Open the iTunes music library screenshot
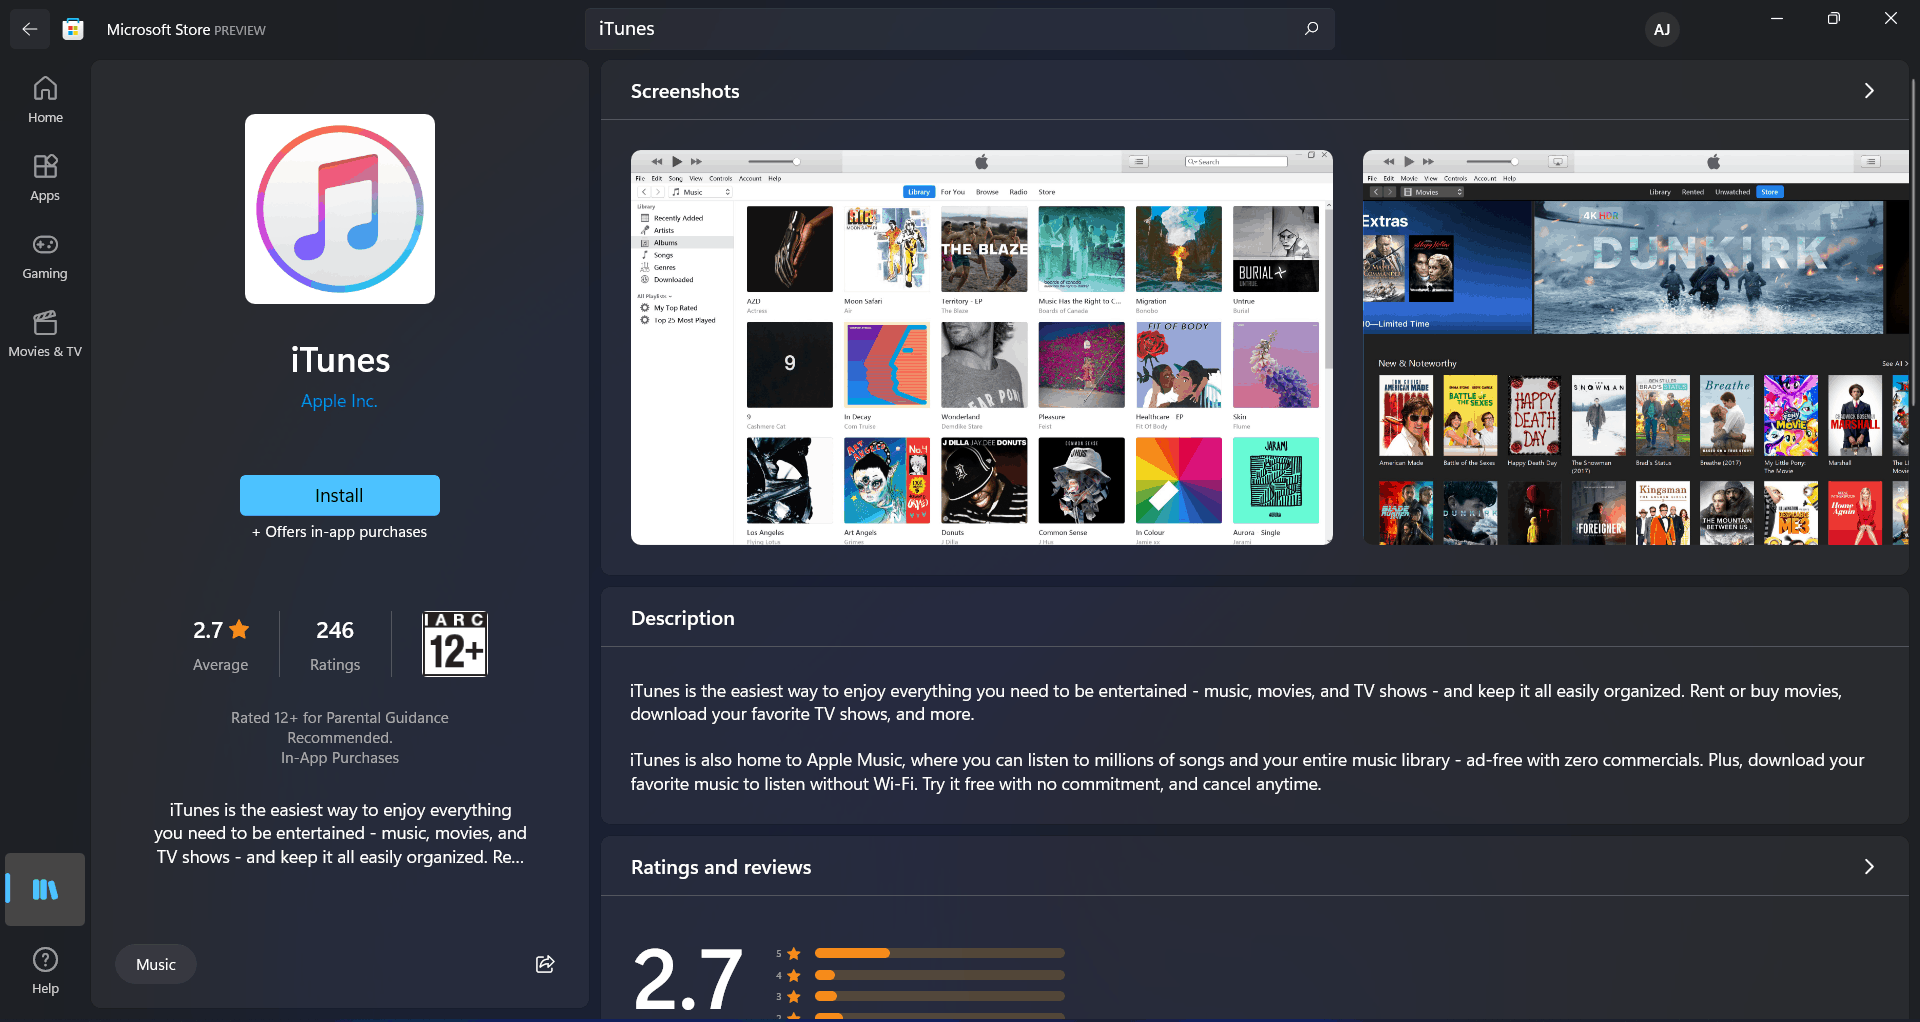 pos(981,347)
